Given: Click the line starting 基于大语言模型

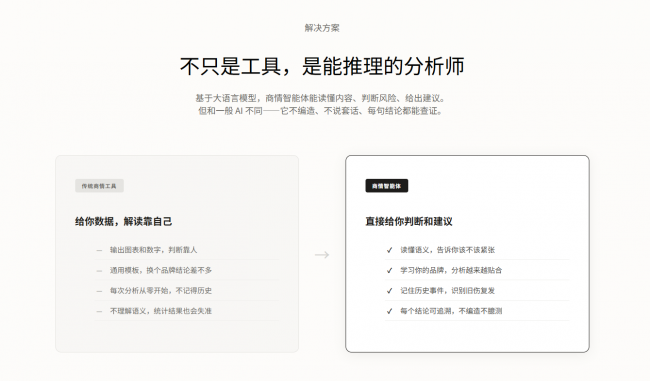Looking at the screenshot, I should point(320,98).
